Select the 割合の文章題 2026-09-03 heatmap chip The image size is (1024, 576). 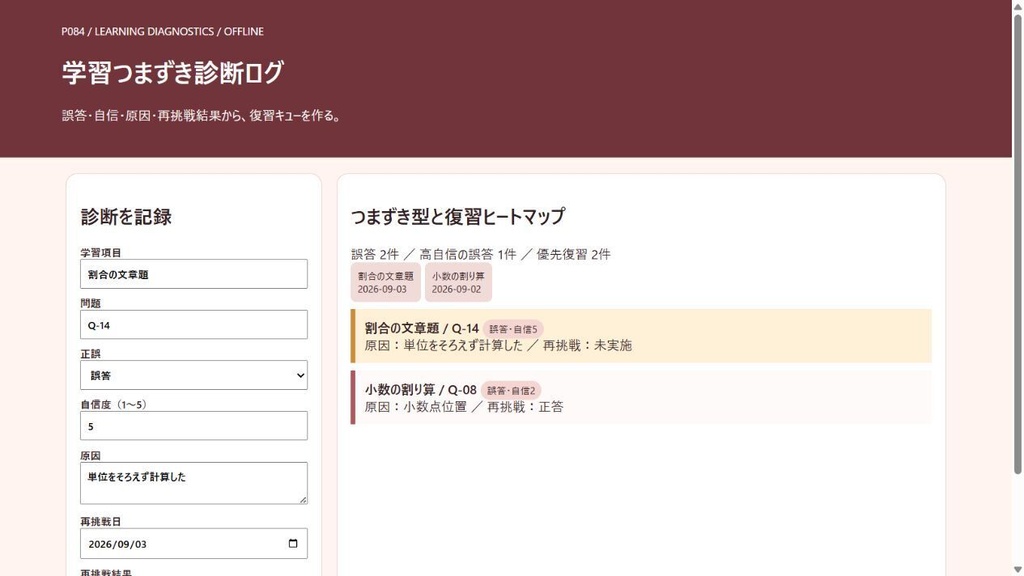tap(385, 282)
